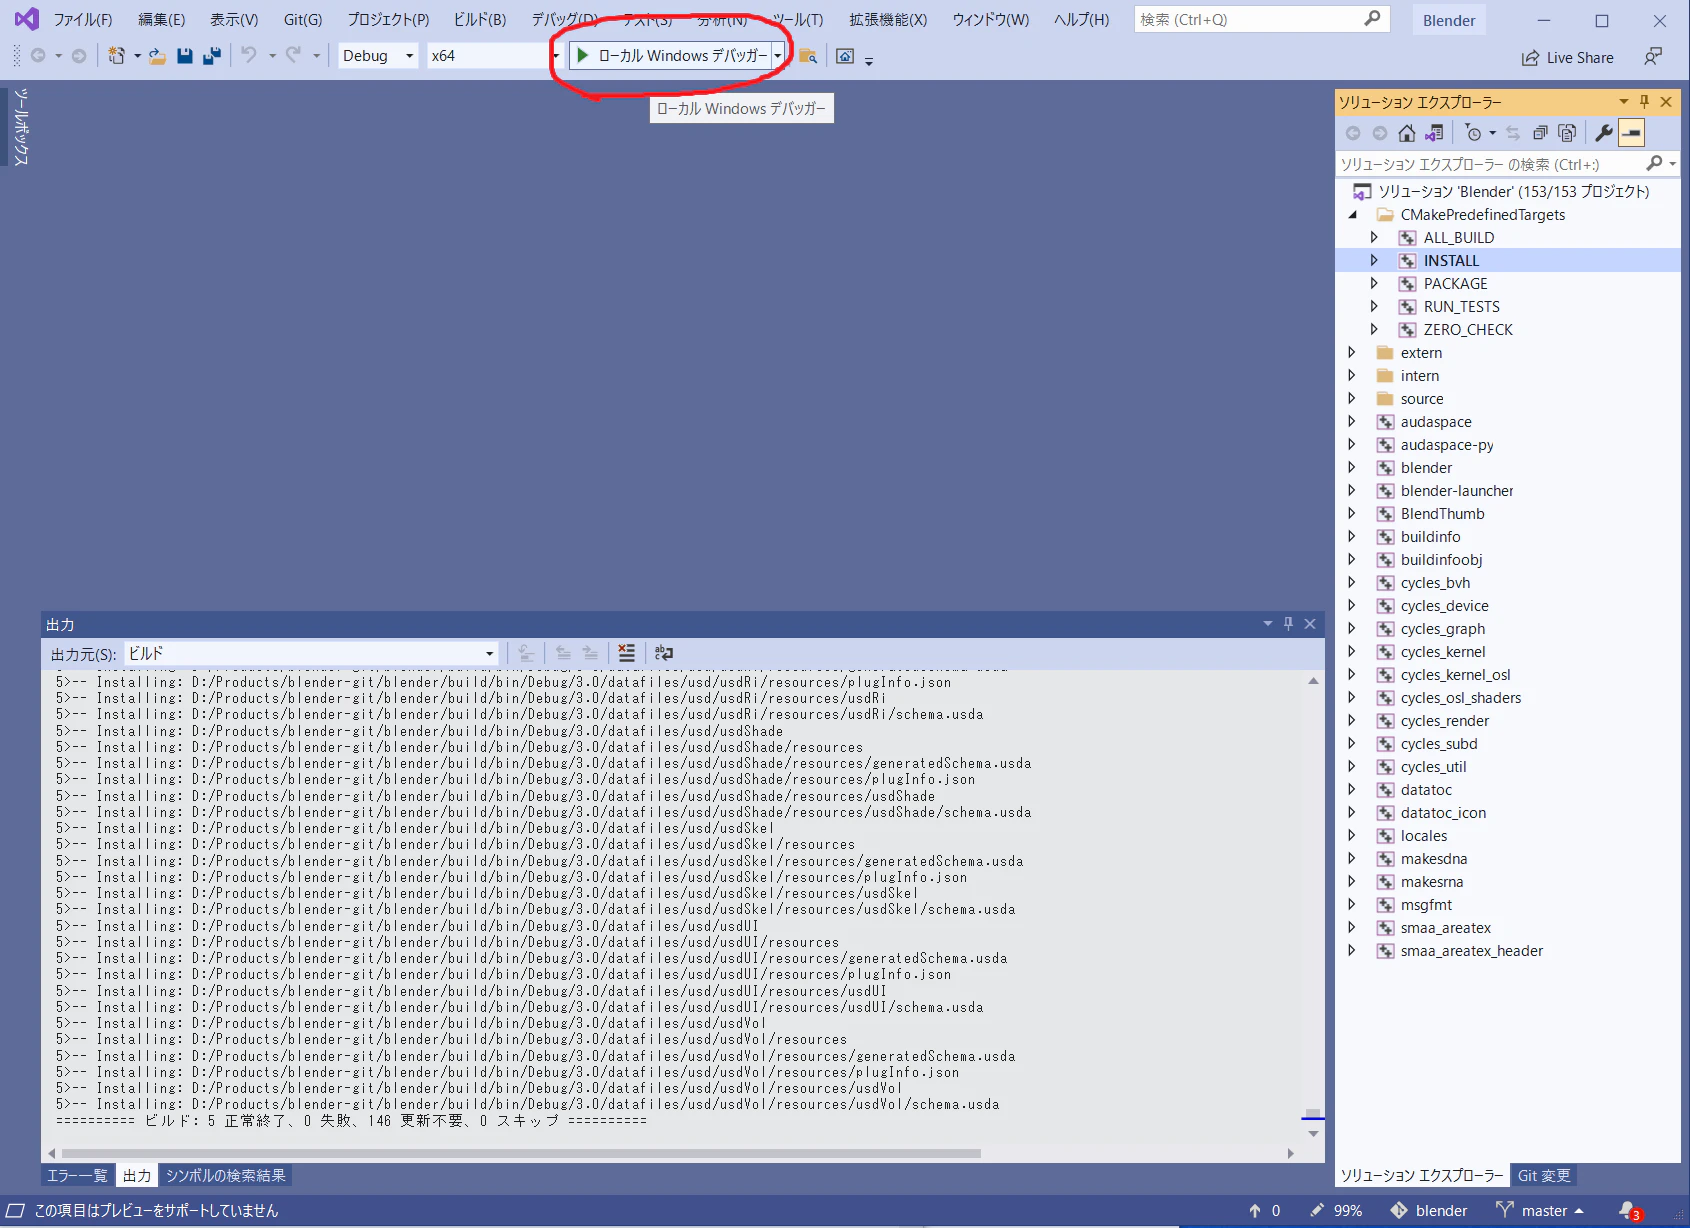Save the current file via floppy icon
Viewport: 1690px width, 1228px height.
pyautogui.click(x=184, y=56)
